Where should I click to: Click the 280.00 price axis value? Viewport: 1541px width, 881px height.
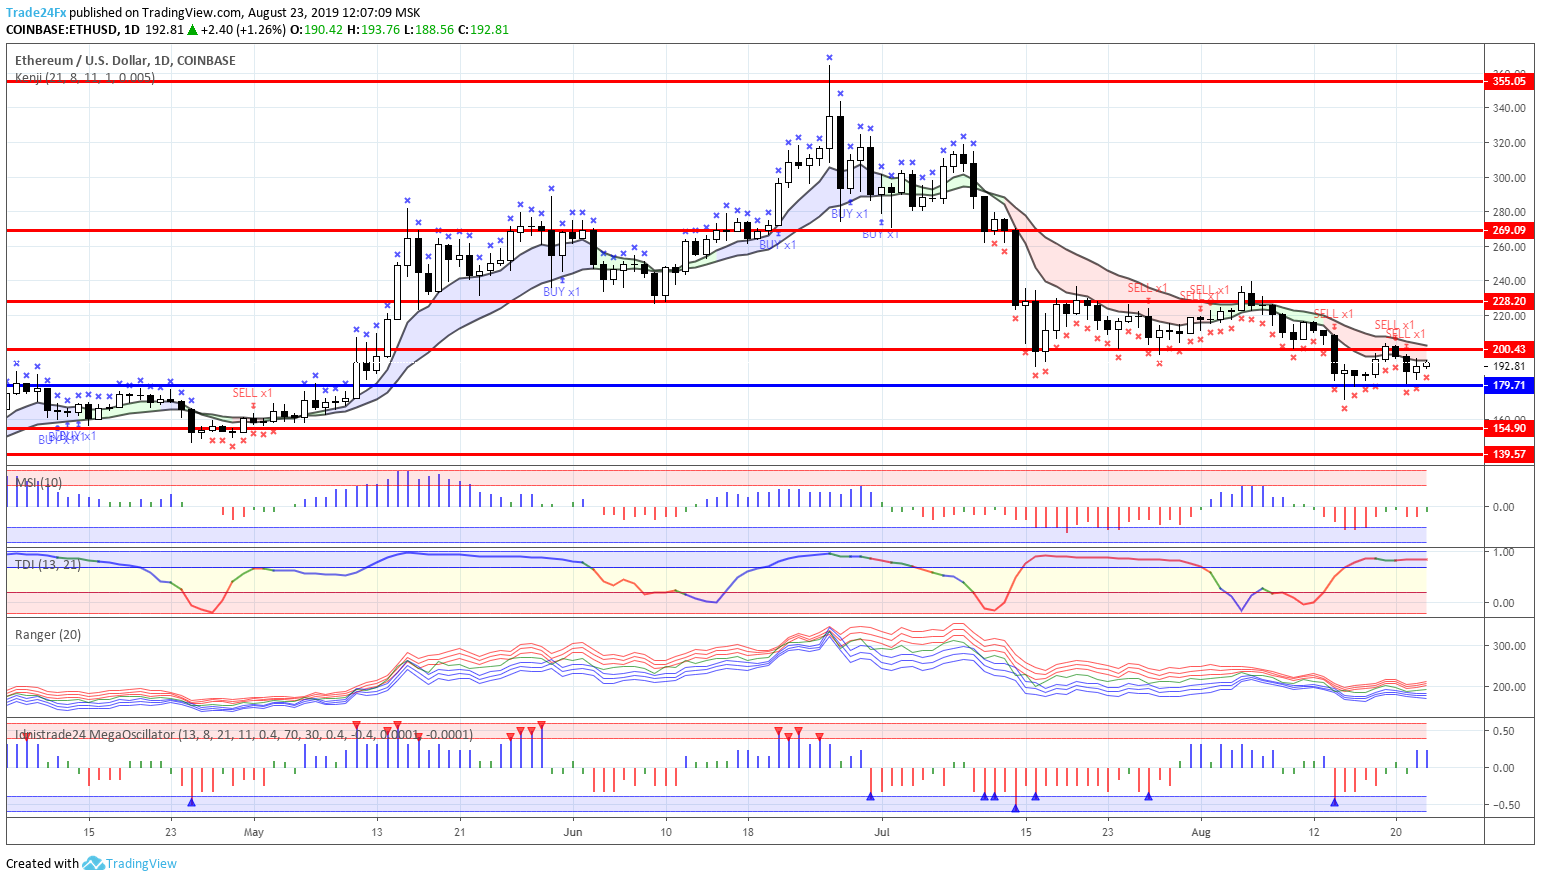[1509, 212]
